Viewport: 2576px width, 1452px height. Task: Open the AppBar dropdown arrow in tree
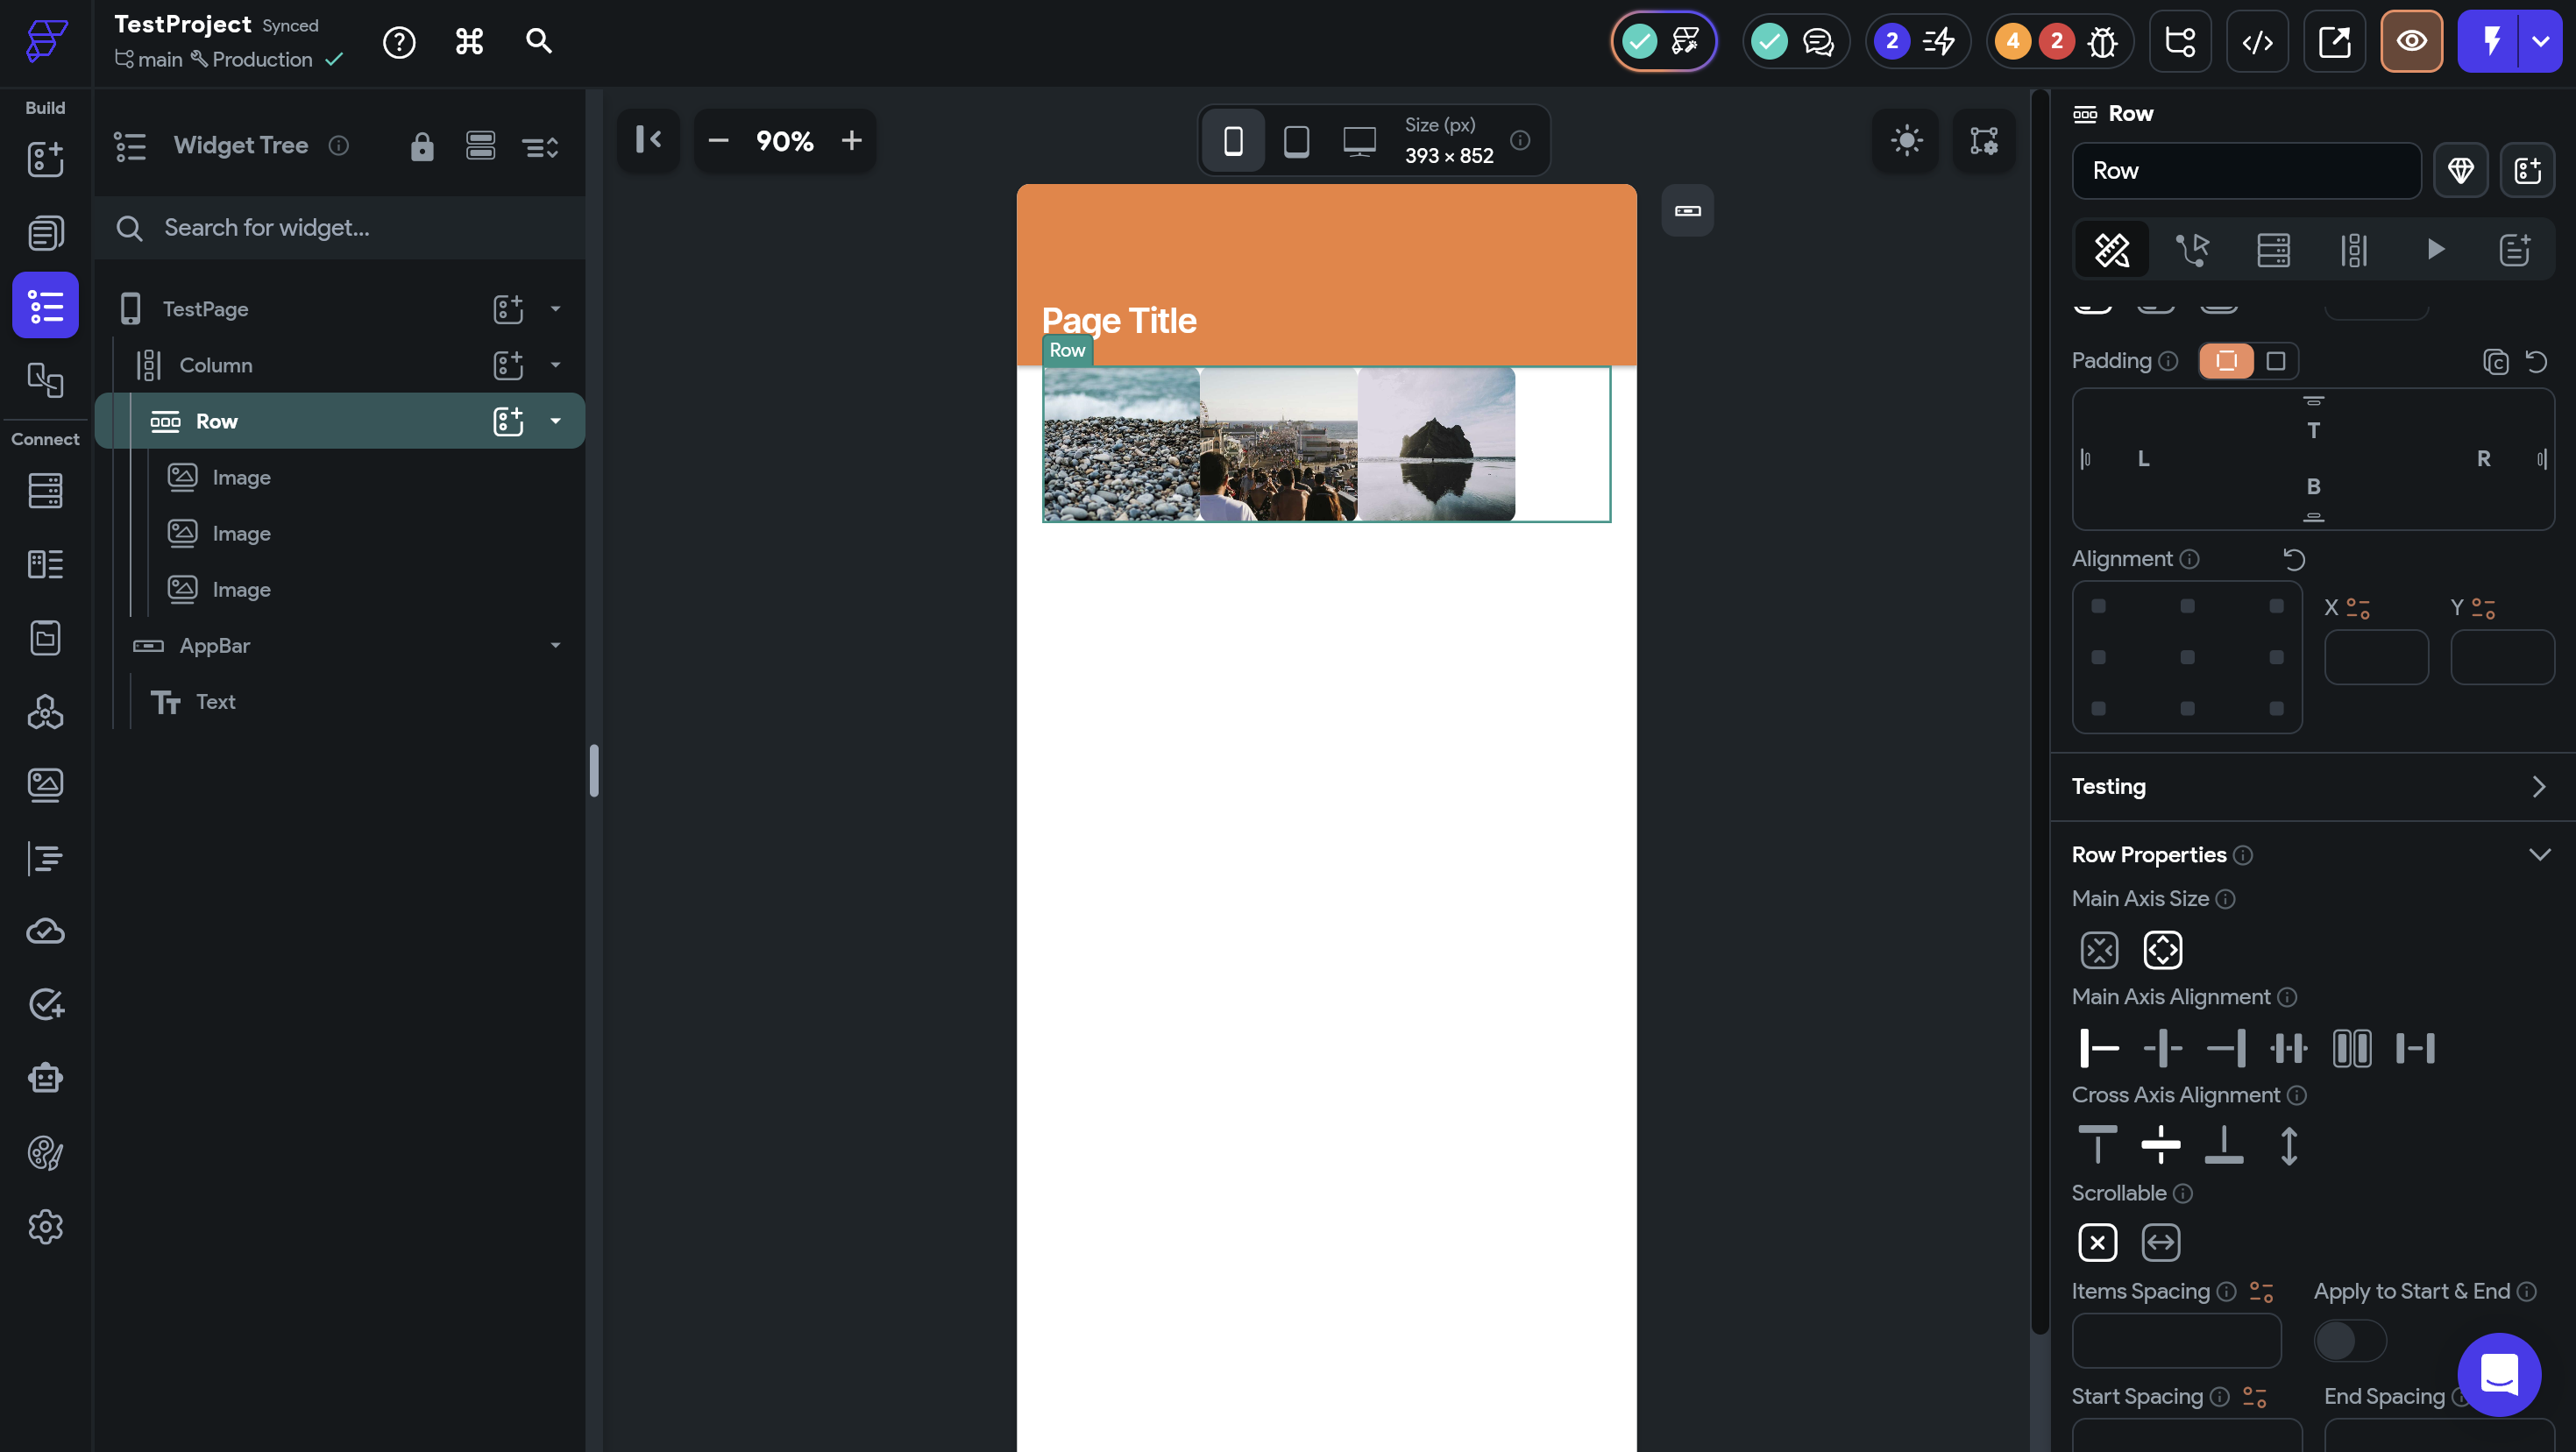(555, 645)
